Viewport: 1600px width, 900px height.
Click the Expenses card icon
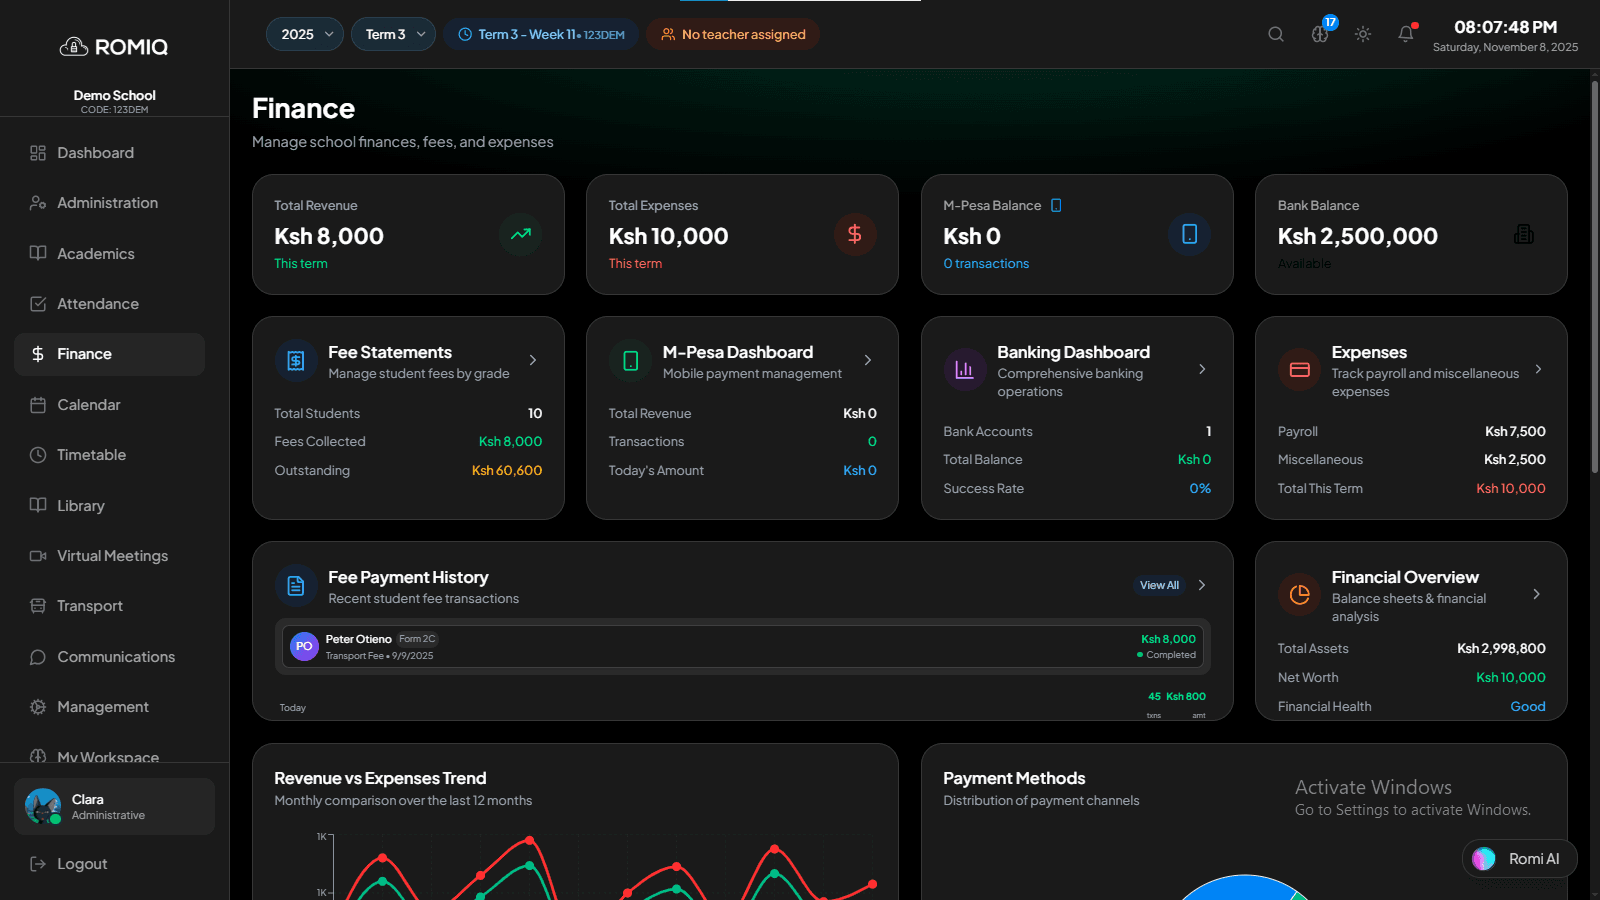click(1299, 370)
